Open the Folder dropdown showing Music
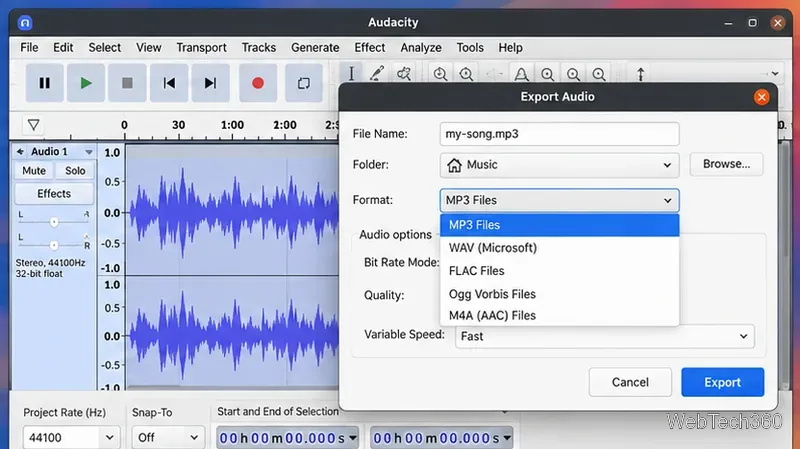Image resolution: width=800 pixels, height=449 pixels. click(x=559, y=165)
